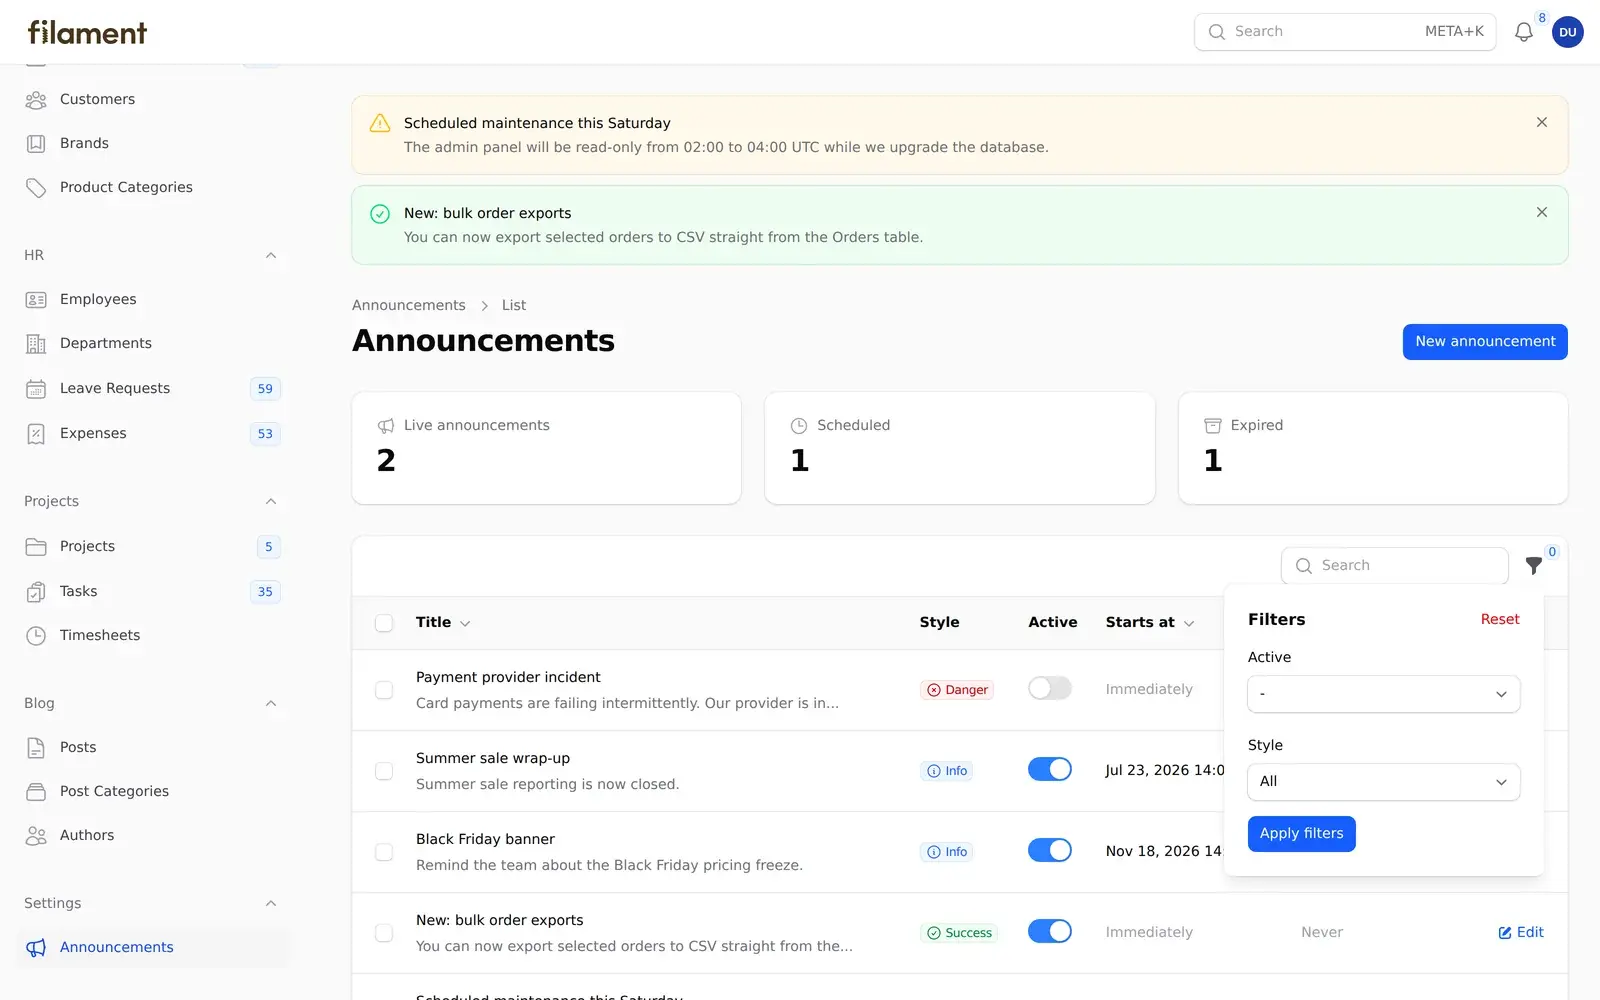This screenshot has height=1000, width=1600.
Task: Click the Departments building icon
Action: pyautogui.click(x=36, y=344)
